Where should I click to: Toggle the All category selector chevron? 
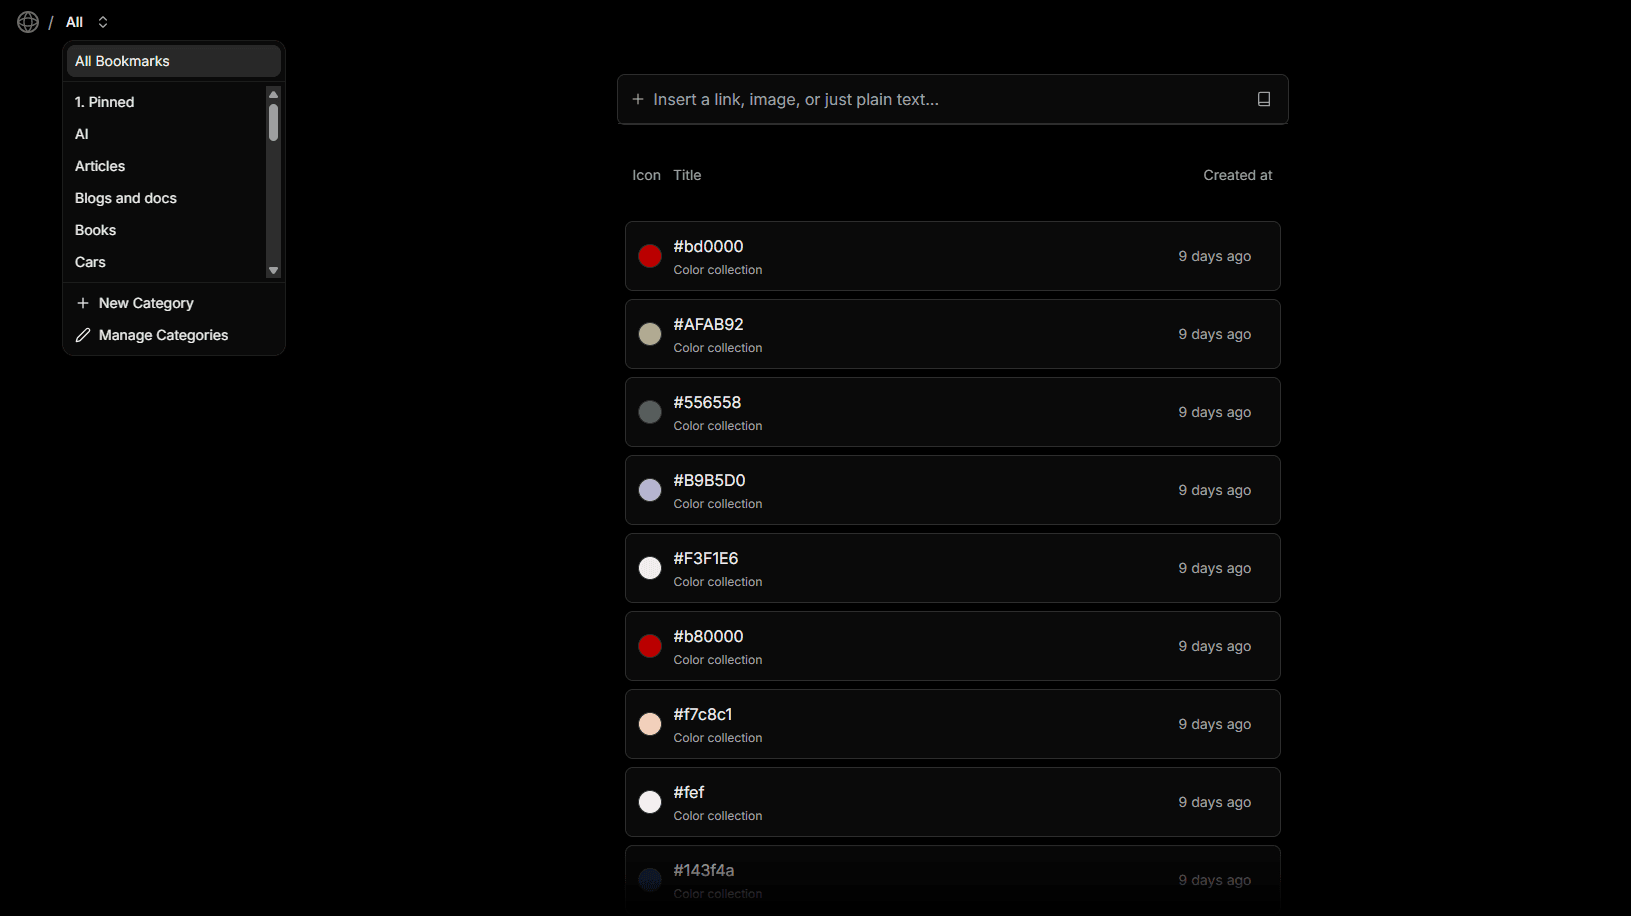pyautogui.click(x=103, y=22)
